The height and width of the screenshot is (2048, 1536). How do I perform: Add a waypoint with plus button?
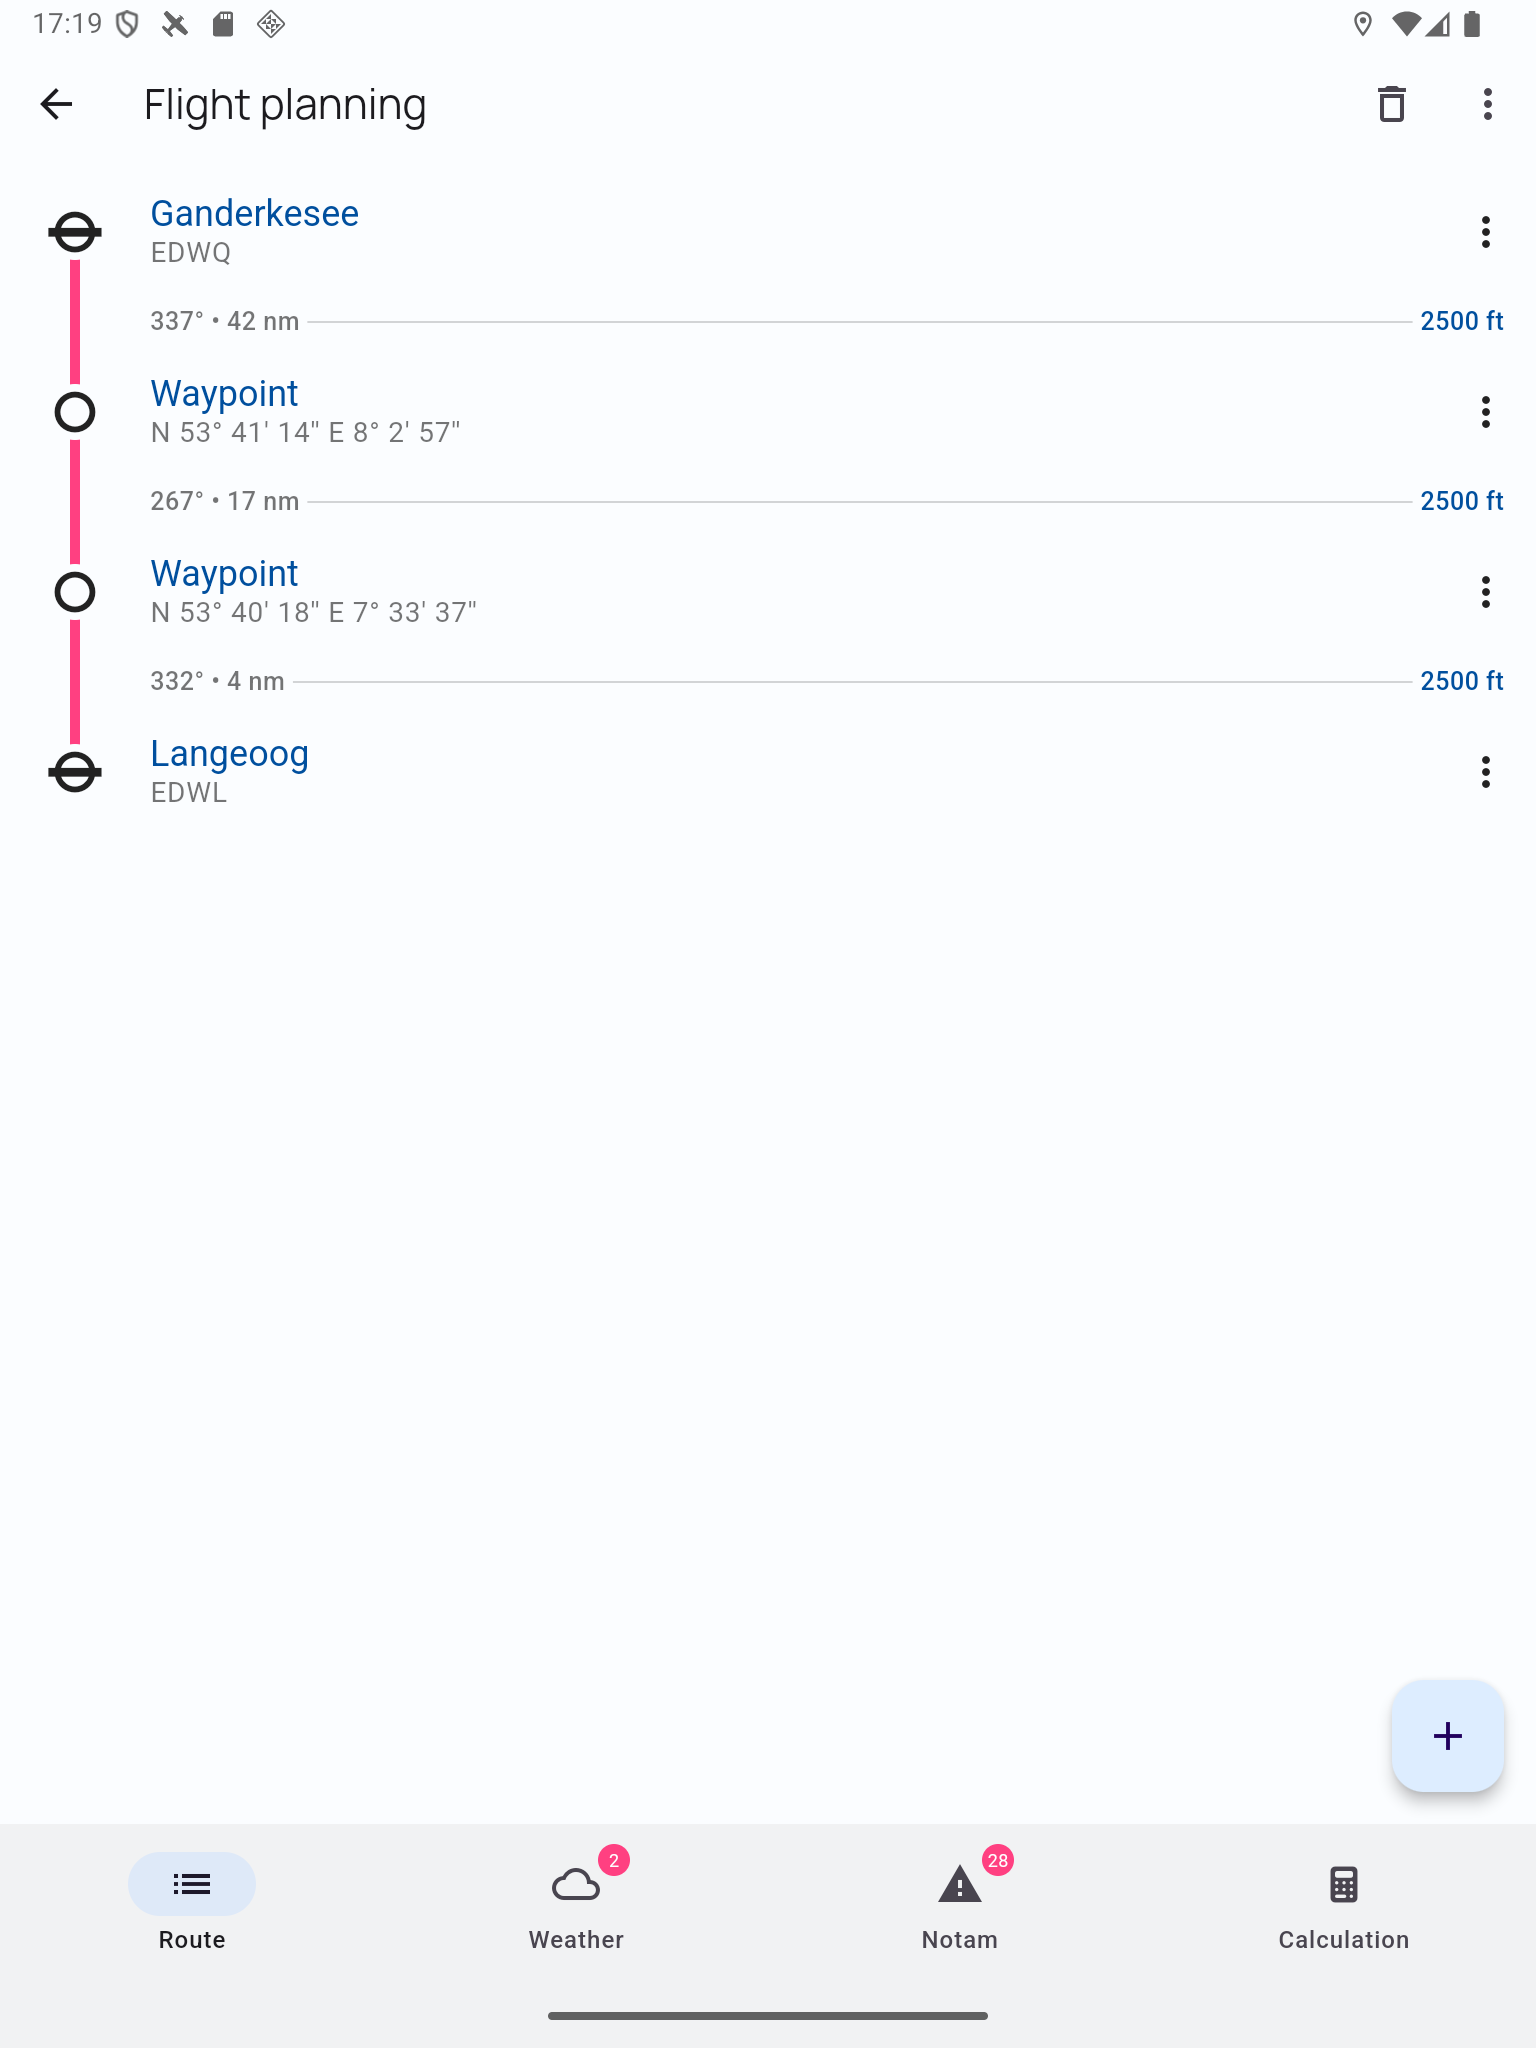click(1447, 1736)
